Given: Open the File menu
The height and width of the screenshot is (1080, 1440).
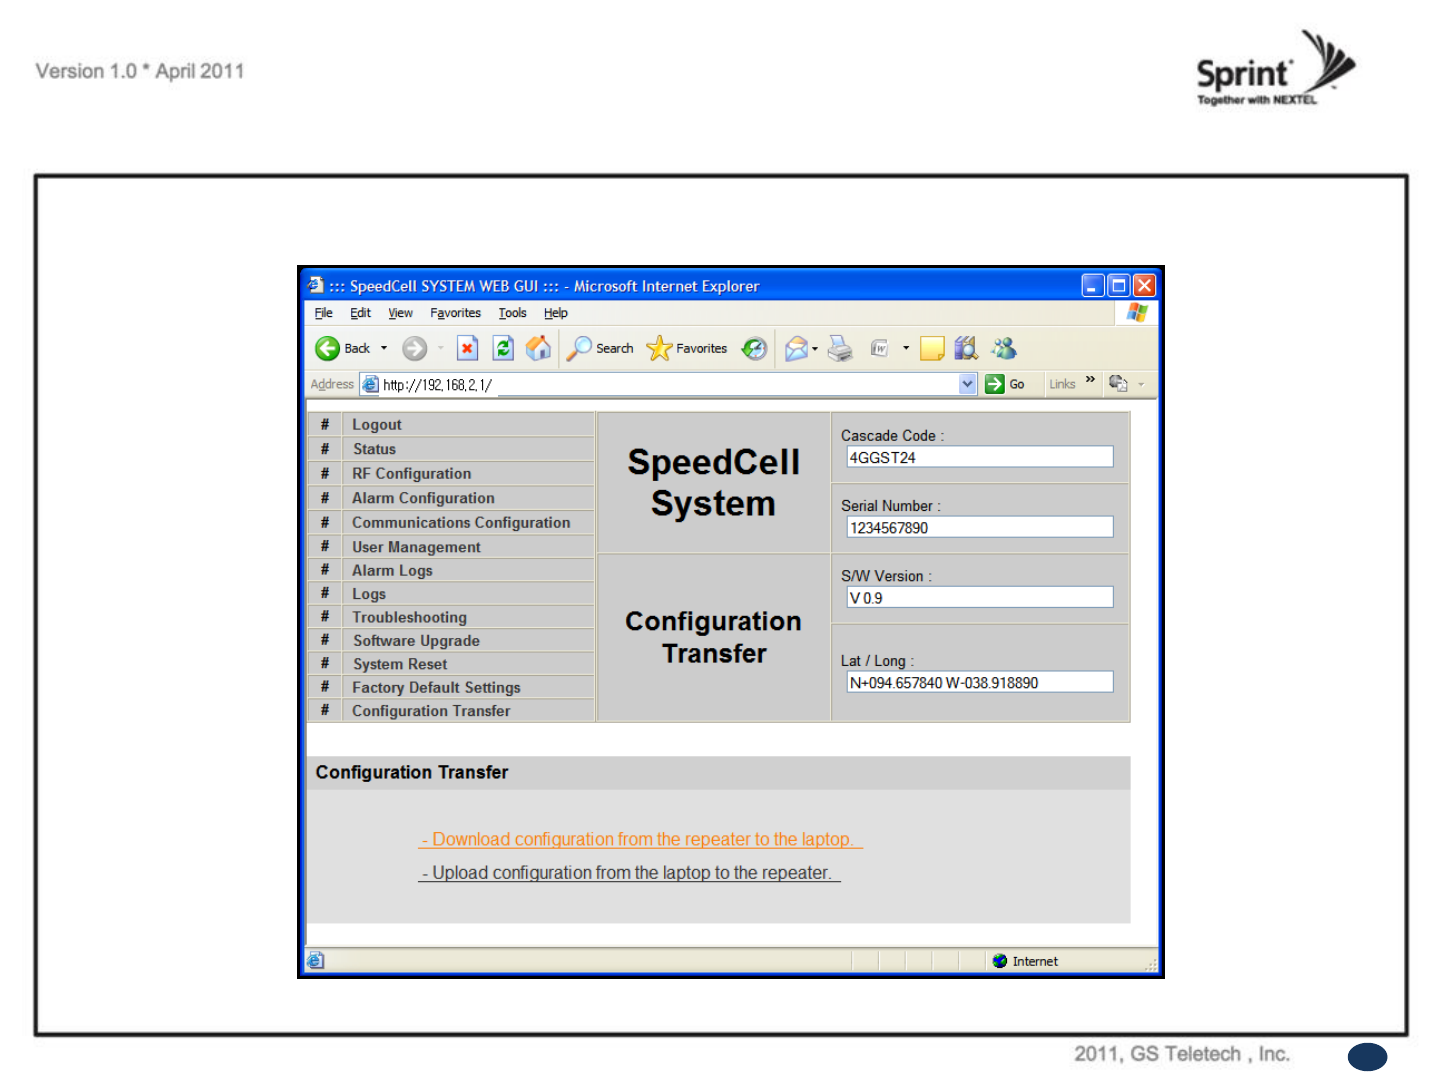Looking at the screenshot, I should tap(324, 313).
